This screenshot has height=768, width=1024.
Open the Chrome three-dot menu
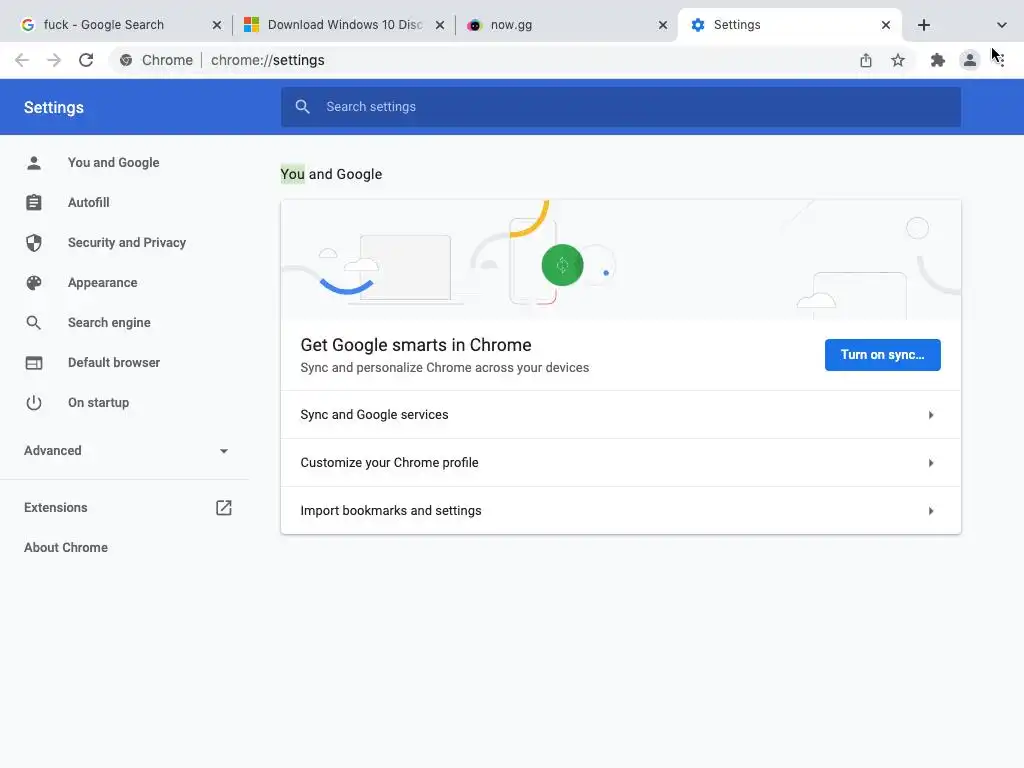tap(1001, 60)
